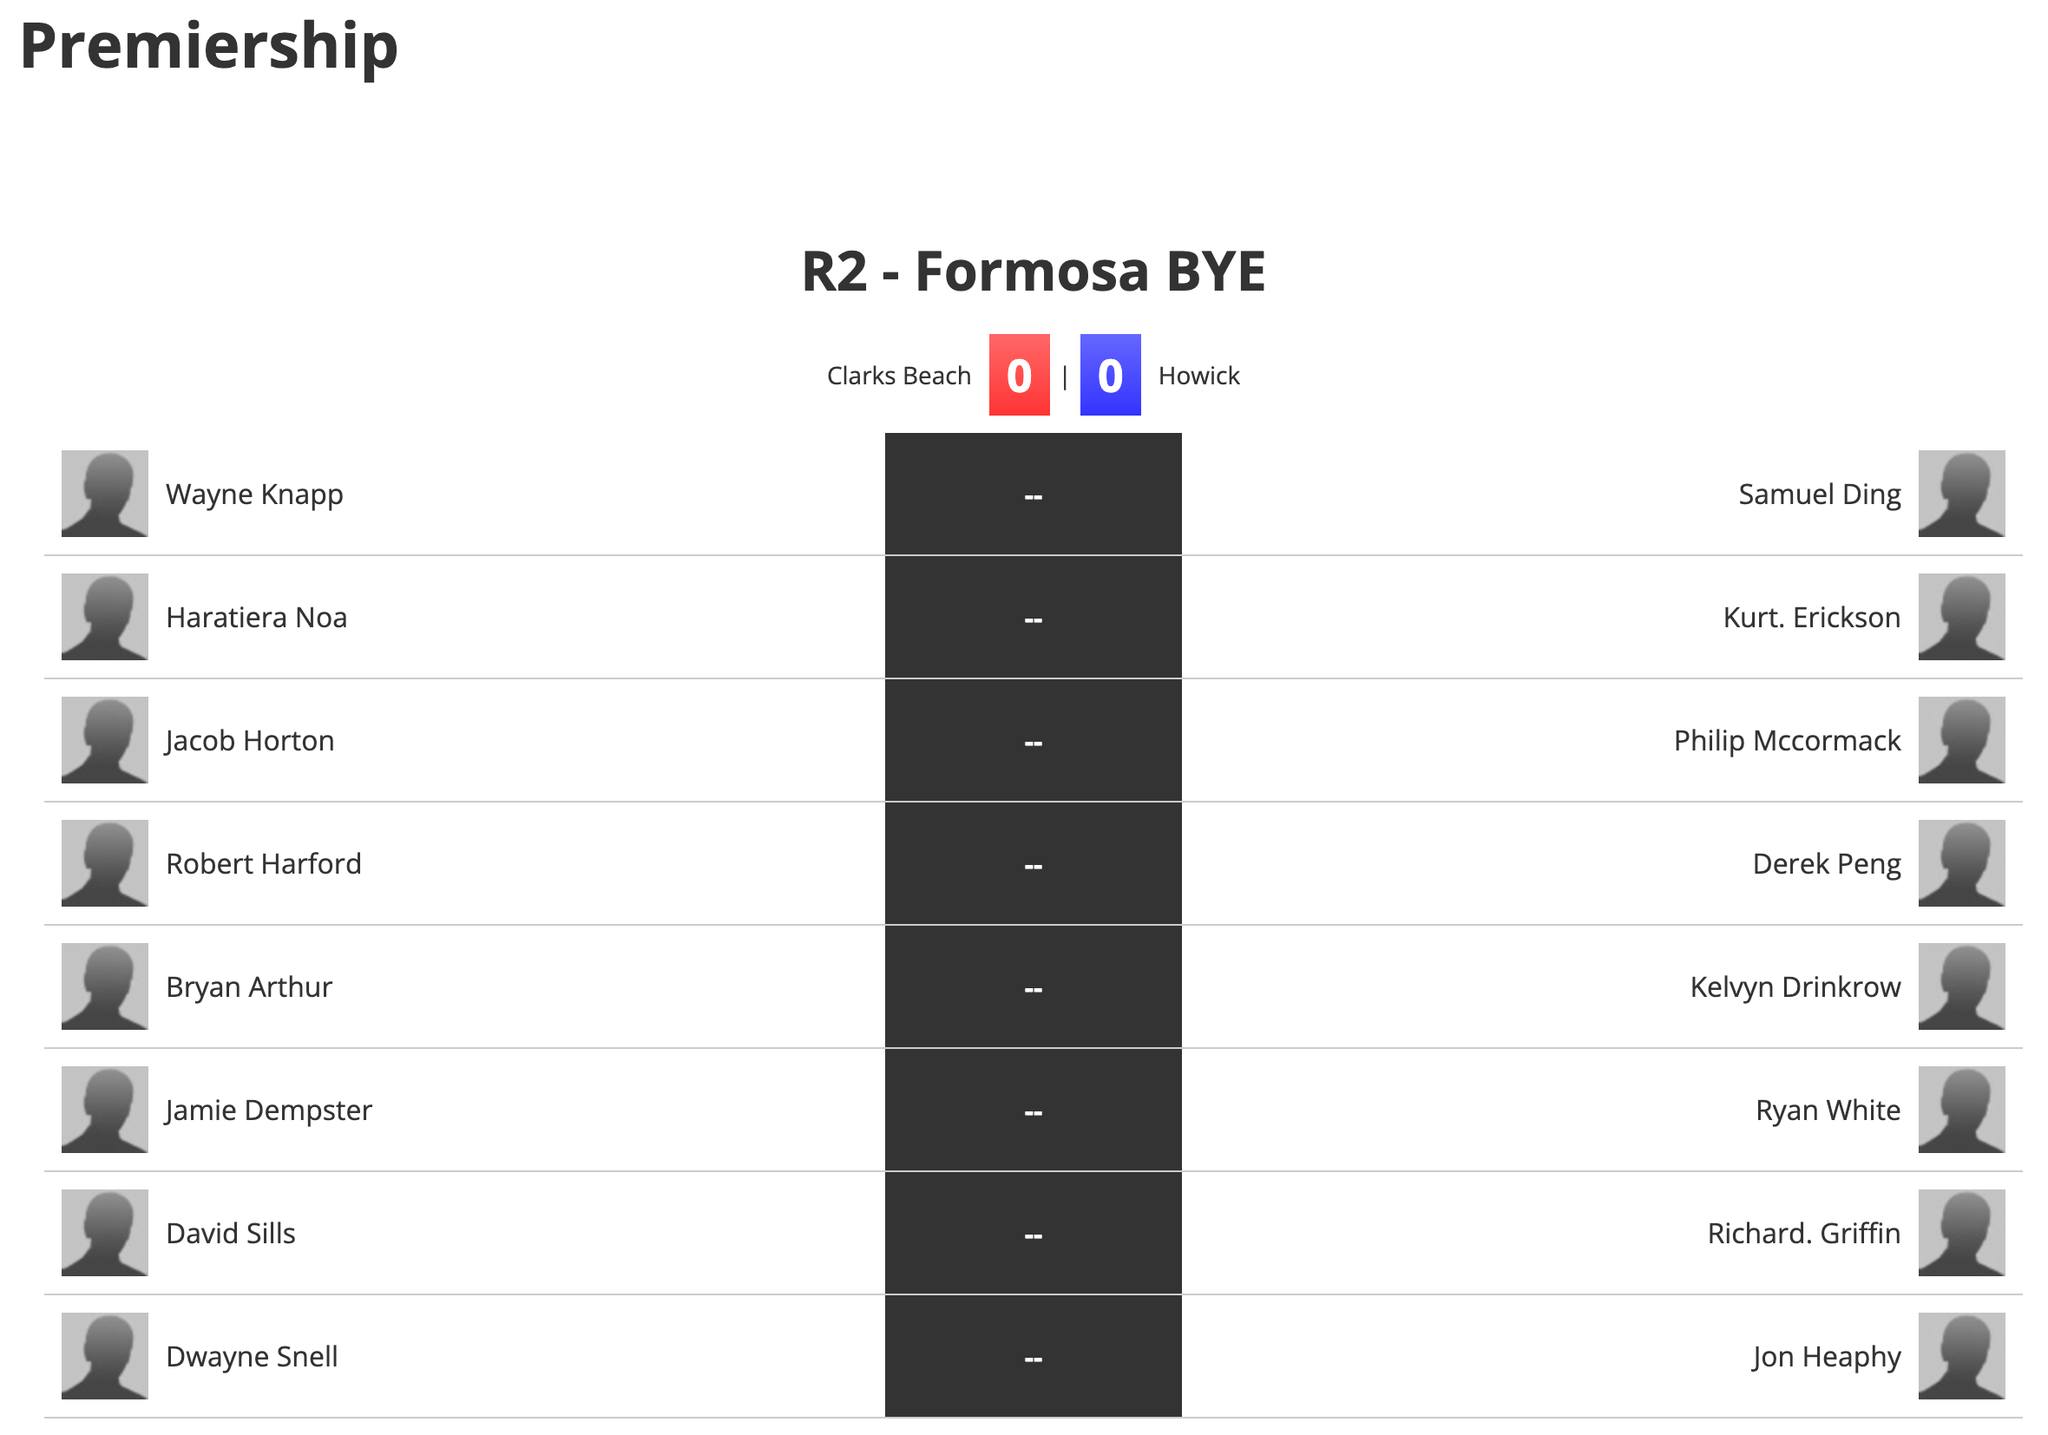Click Jon Heaphy's profile avatar
This screenshot has width=2048, height=1435.
1961,1356
